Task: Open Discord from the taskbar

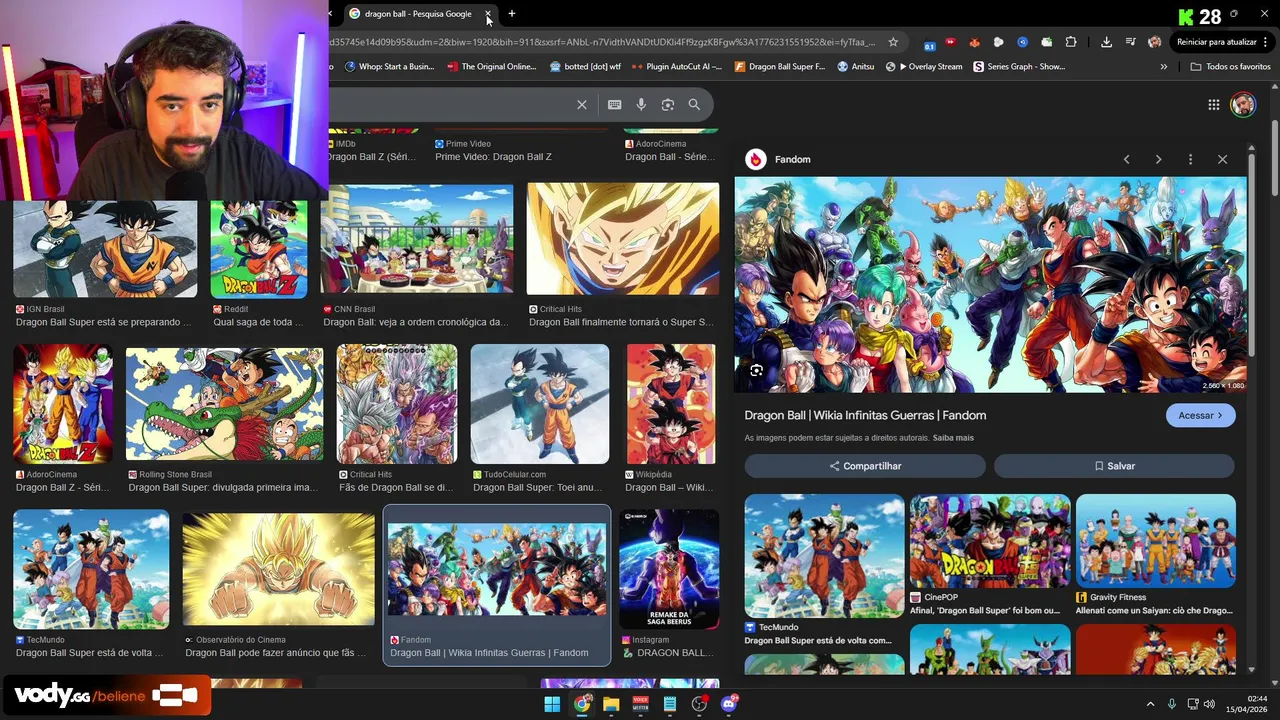Action: [729, 704]
